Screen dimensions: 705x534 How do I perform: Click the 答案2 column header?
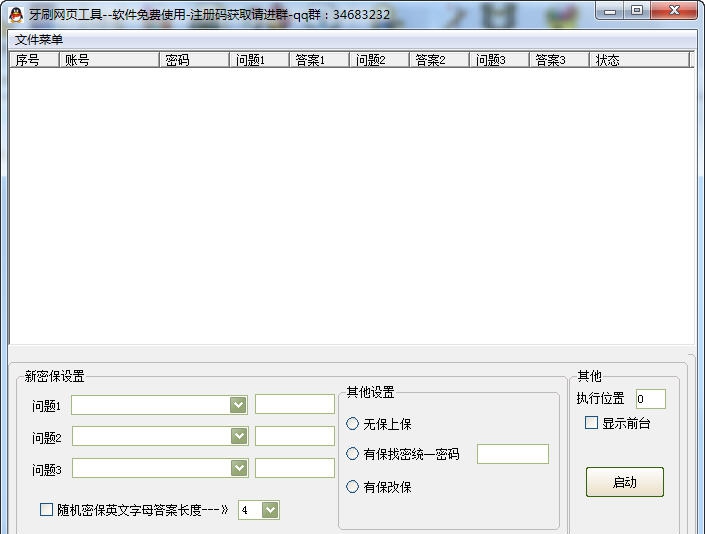[x=439, y=60]
